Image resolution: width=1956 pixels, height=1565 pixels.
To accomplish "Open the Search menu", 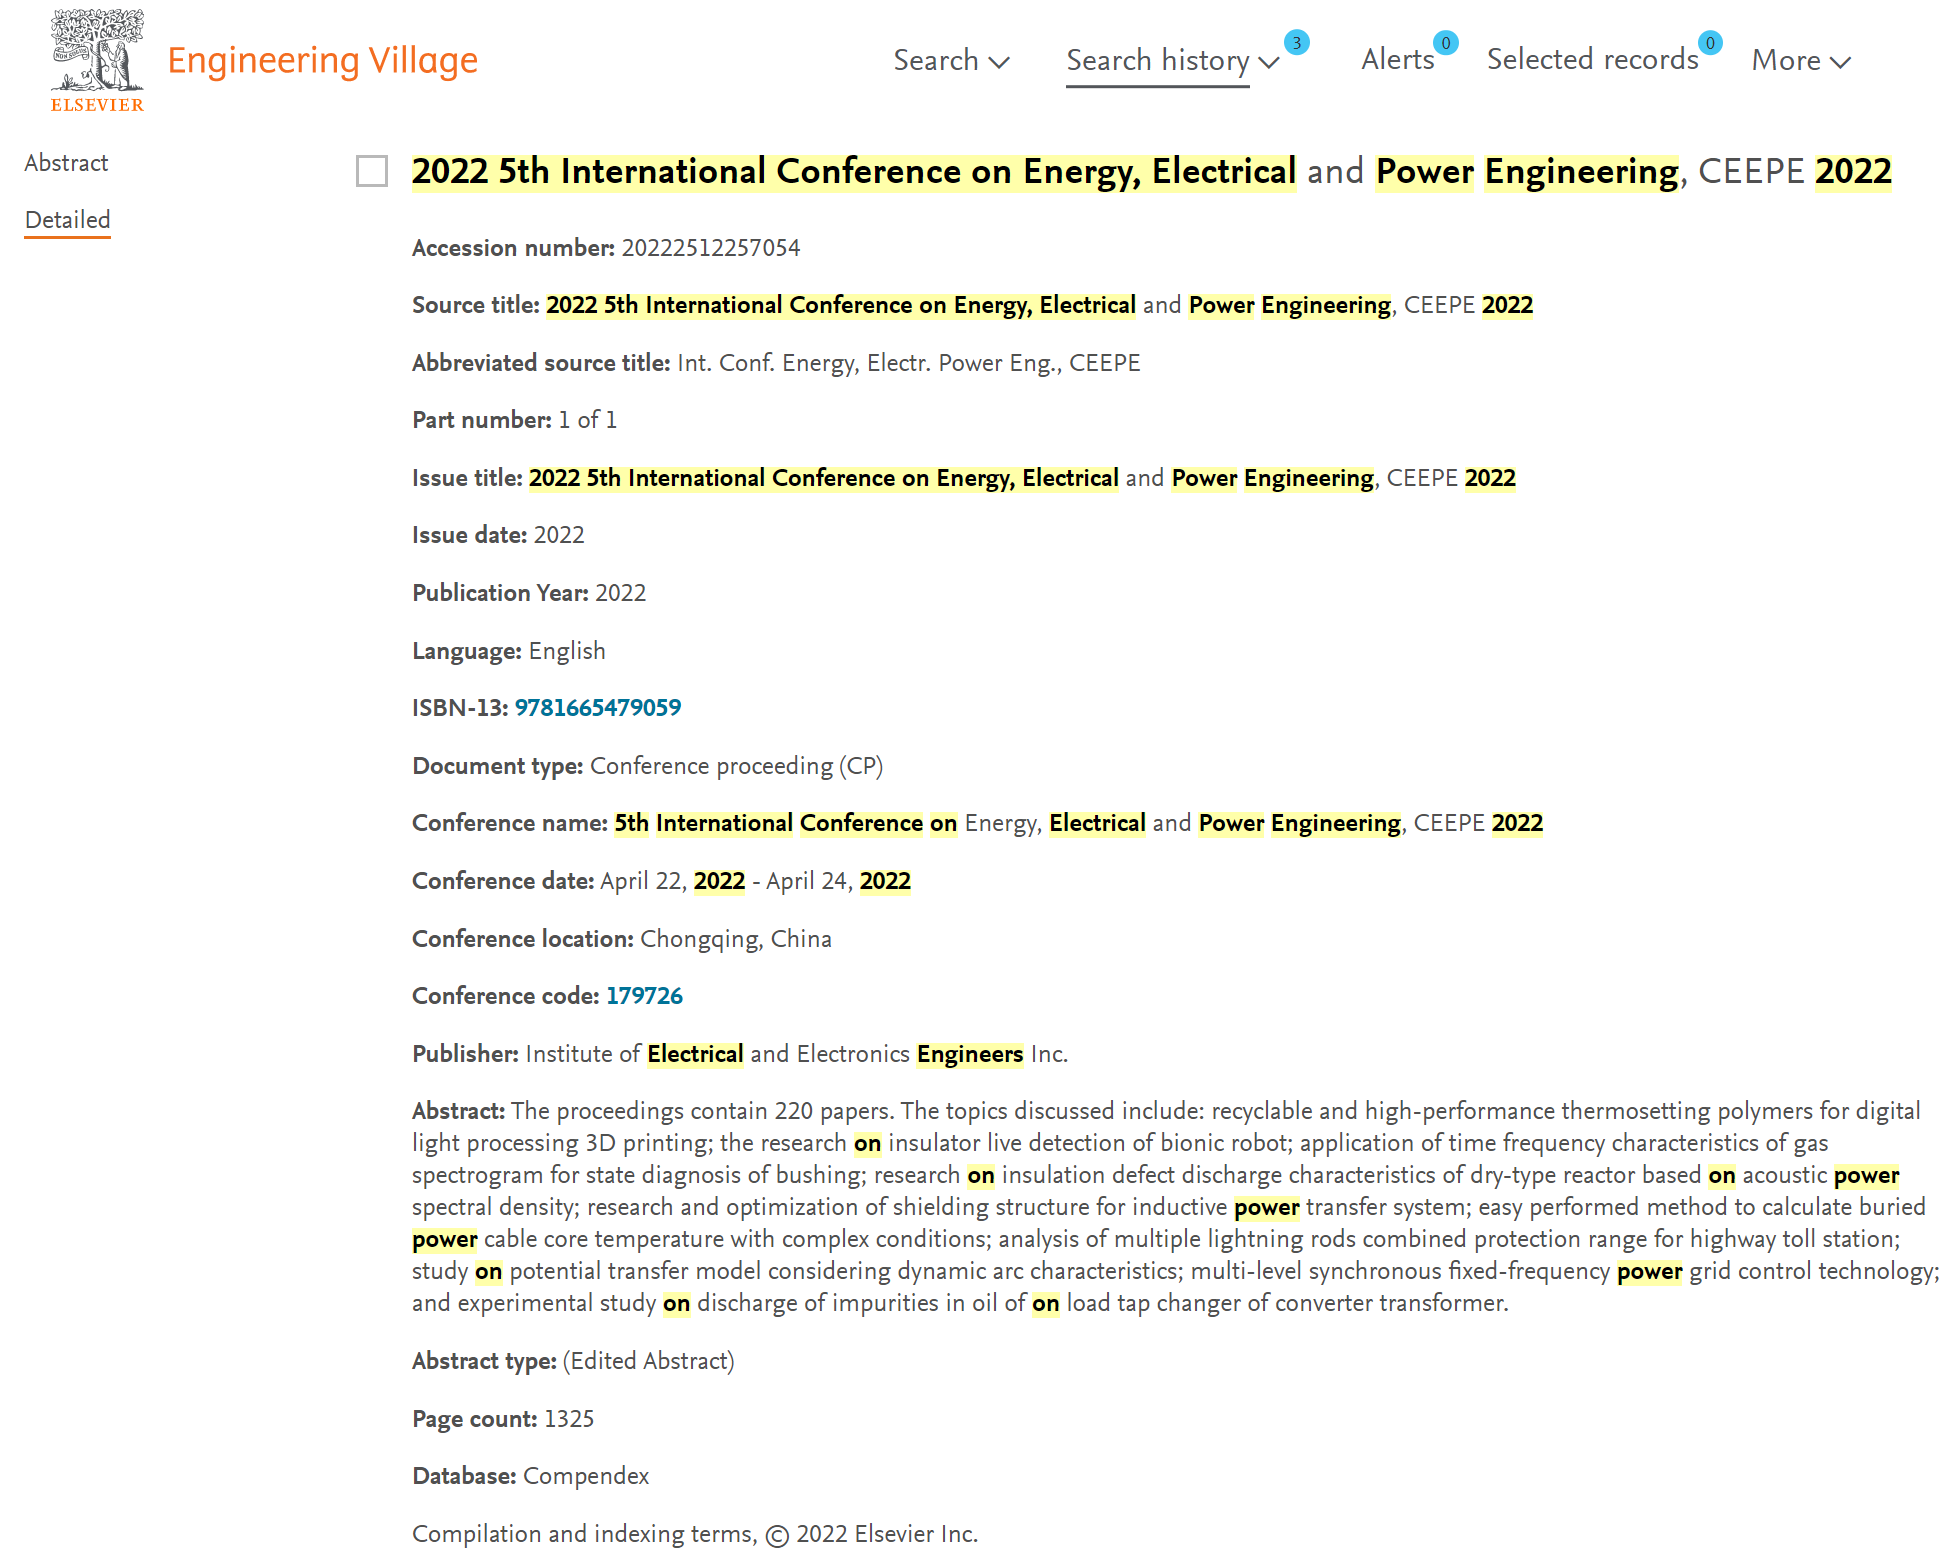I will (951, 60).
